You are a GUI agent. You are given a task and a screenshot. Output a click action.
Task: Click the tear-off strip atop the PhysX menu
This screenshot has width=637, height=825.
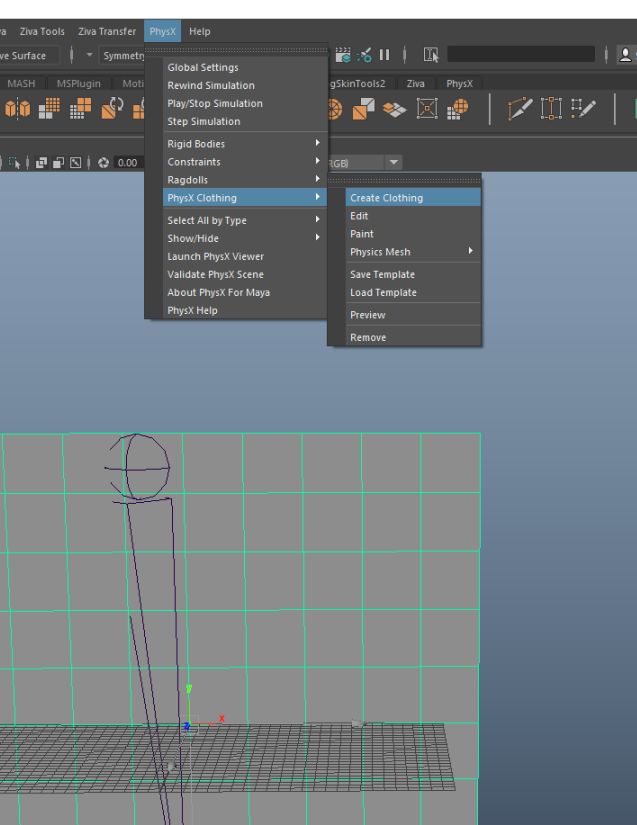tap(236, 51)
